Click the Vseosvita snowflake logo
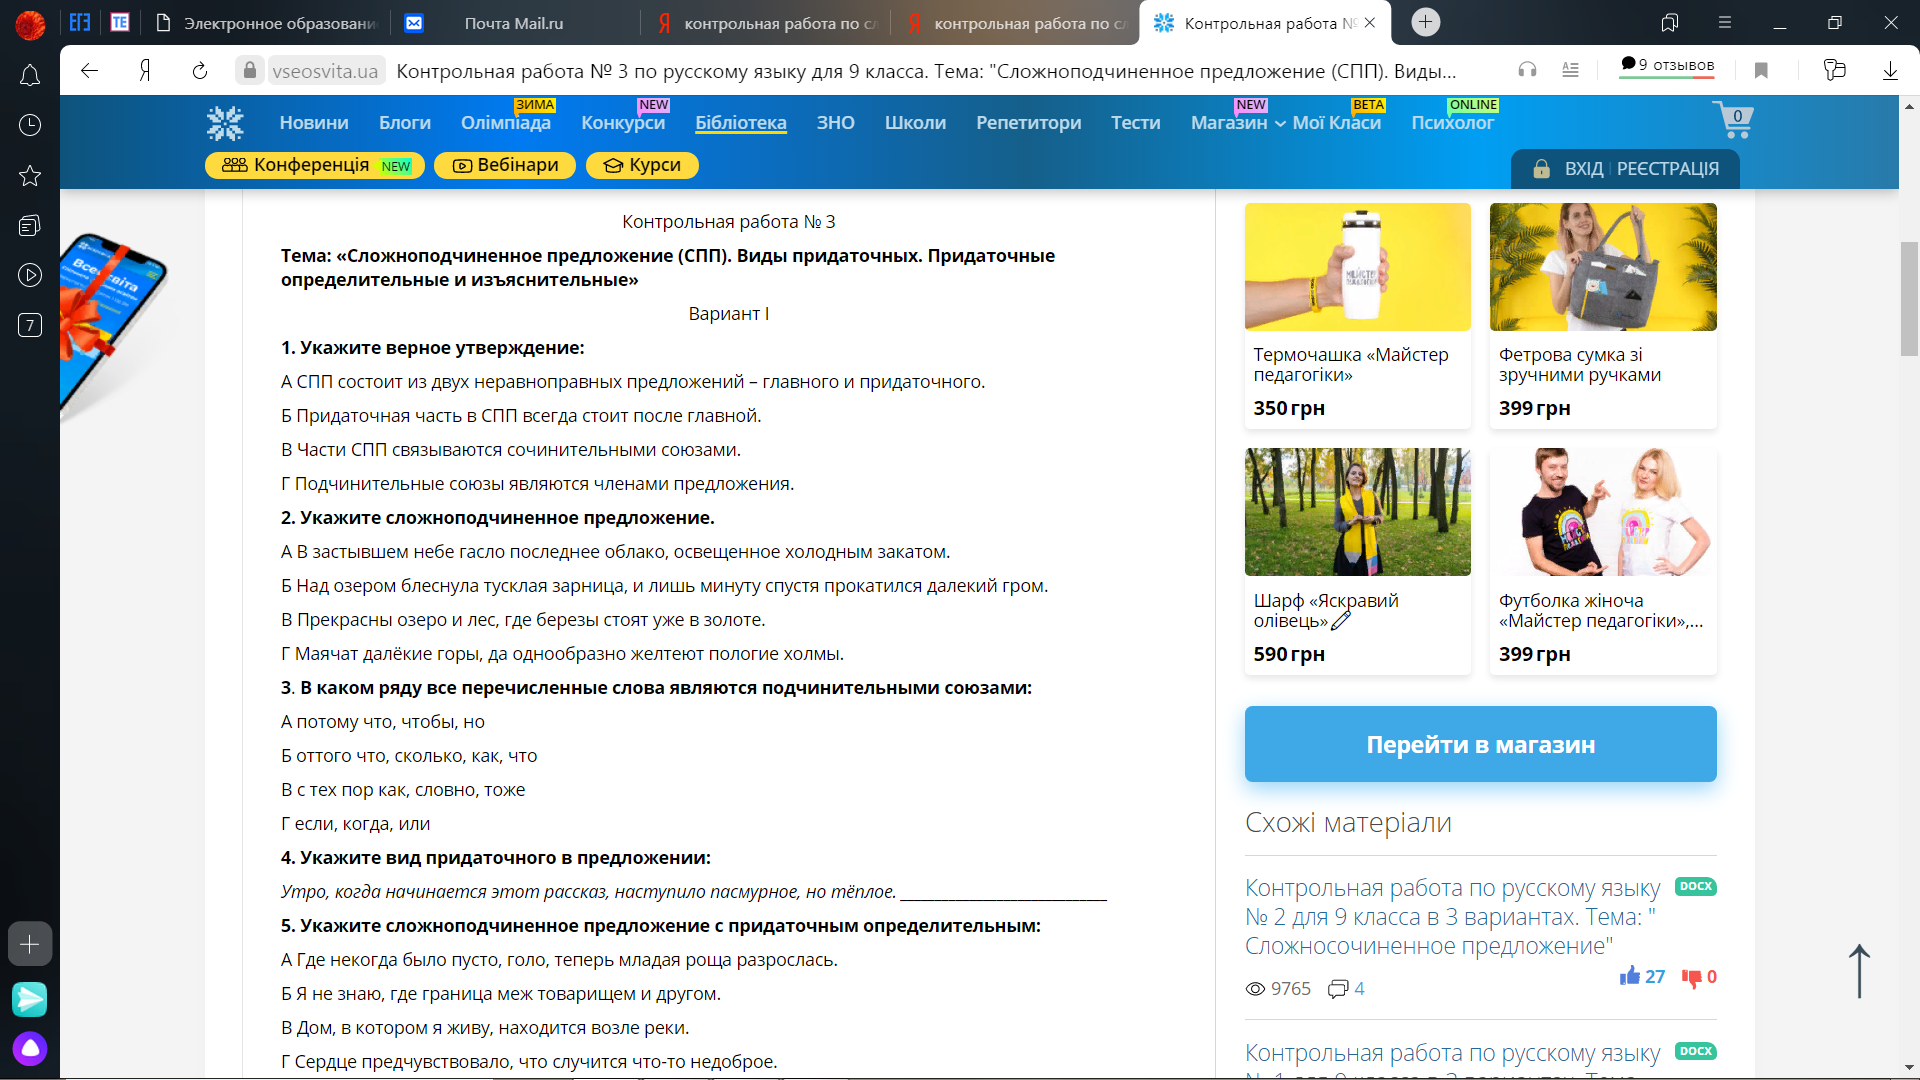 [x=225, y=122]
